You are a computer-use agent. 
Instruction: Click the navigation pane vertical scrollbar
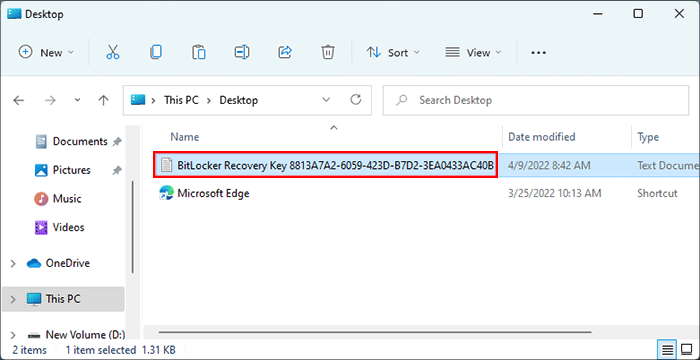tap(132, 227)
